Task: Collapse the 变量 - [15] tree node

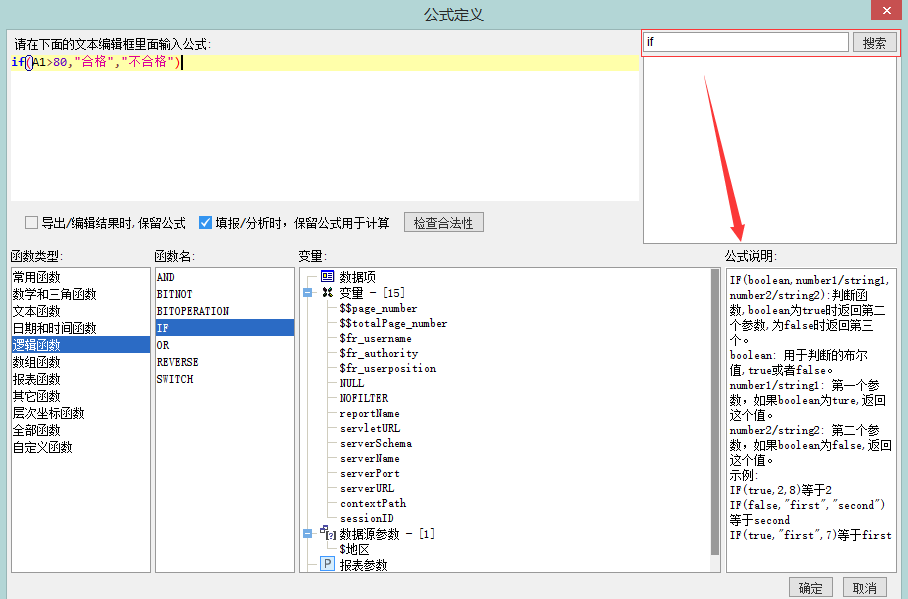Action: tap(307, 293)
